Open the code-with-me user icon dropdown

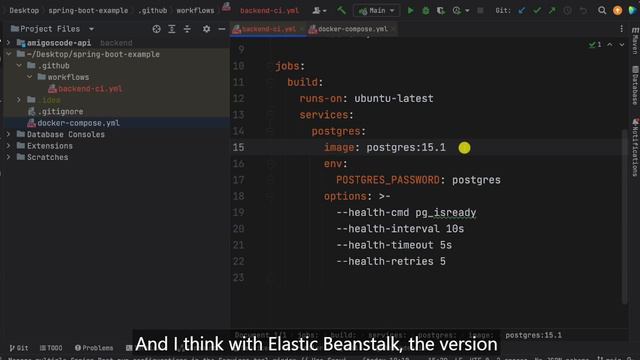pos(319,11)
